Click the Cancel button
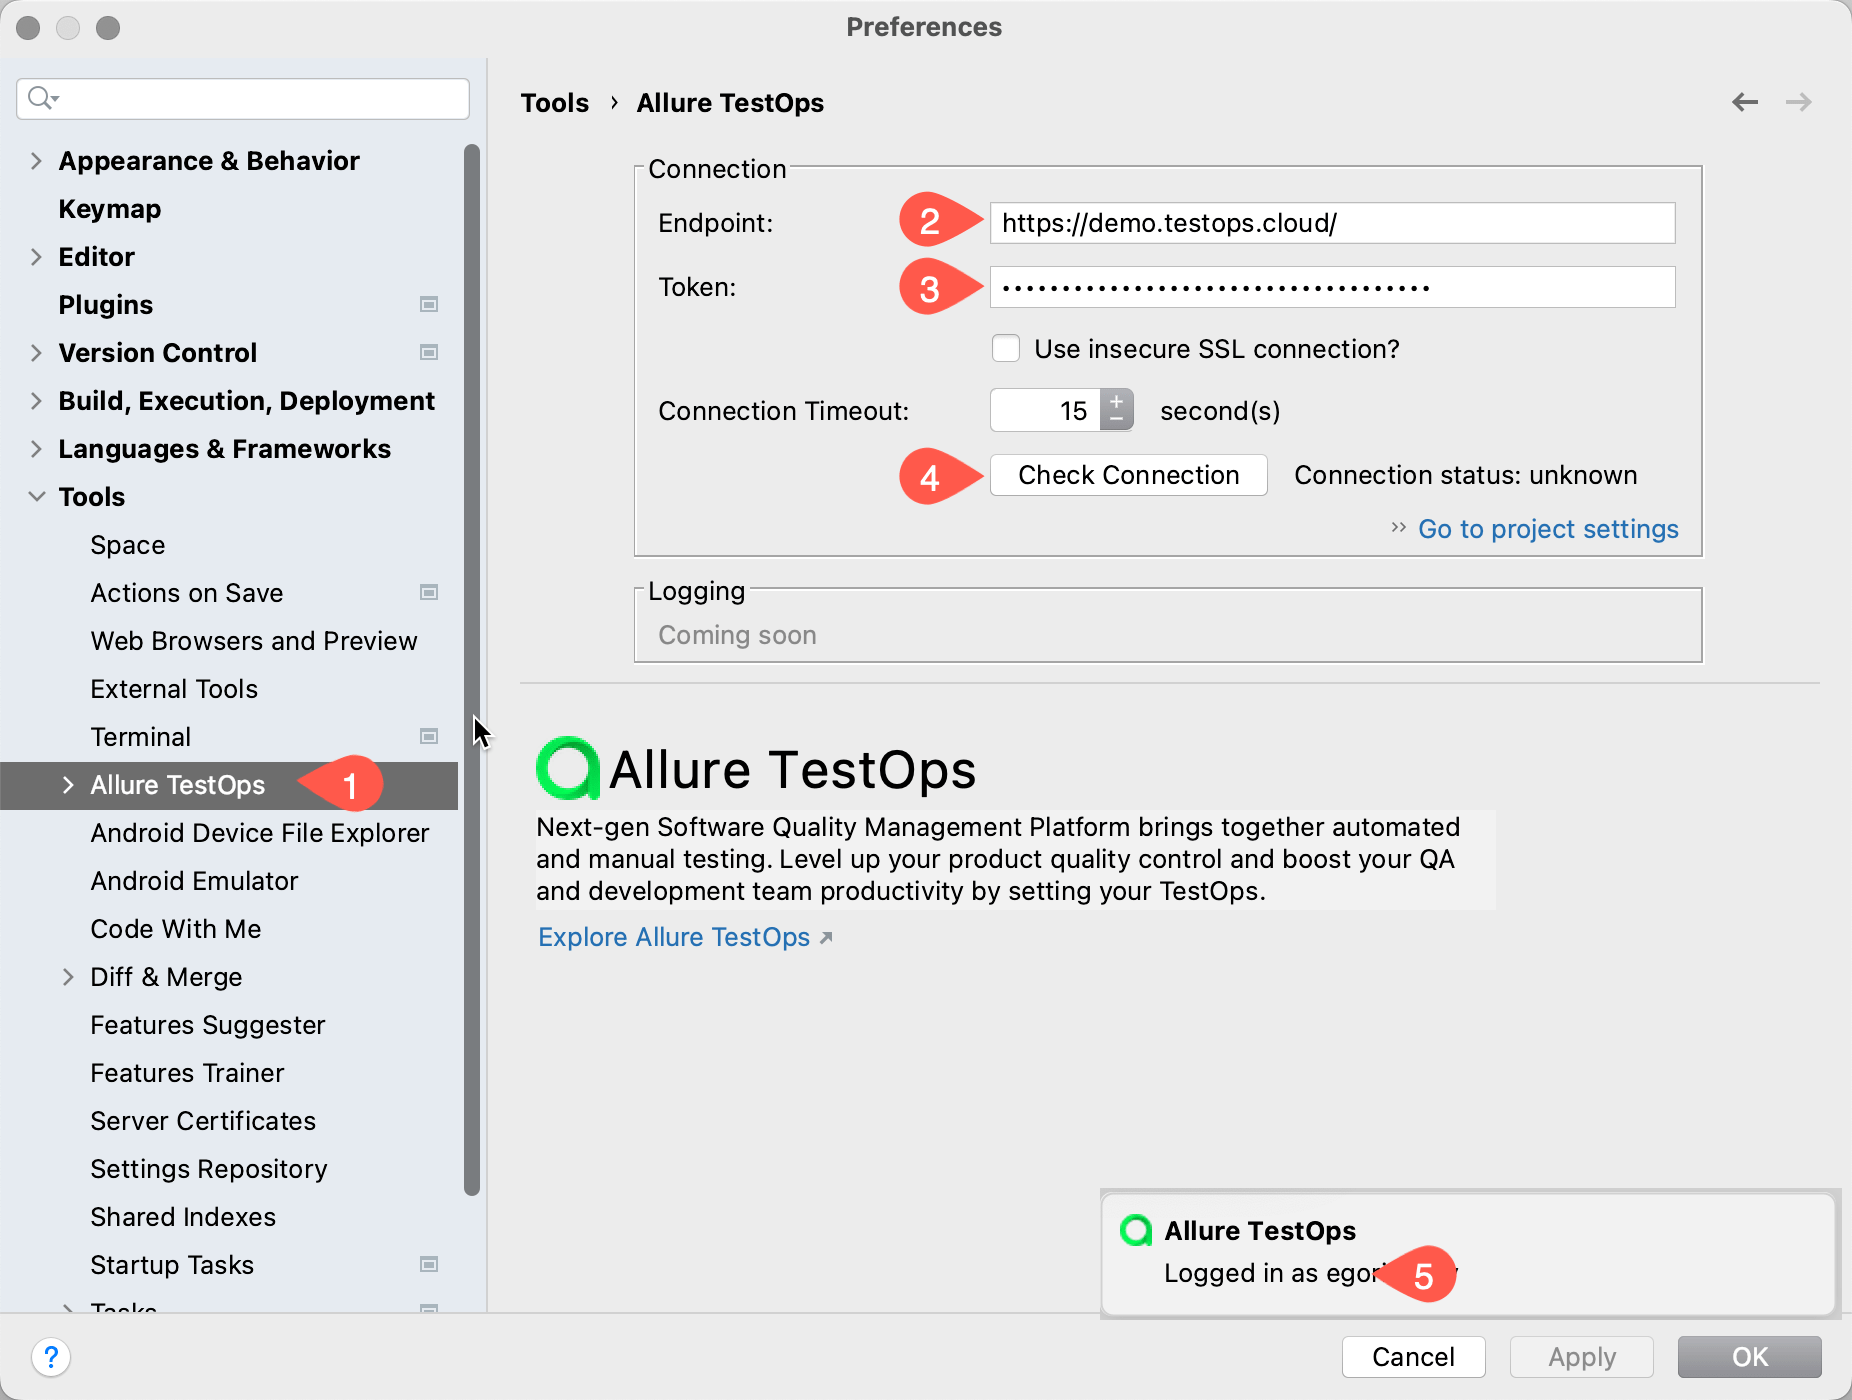This screenshot has width=1852, height=1400. click(1413, 1357)
